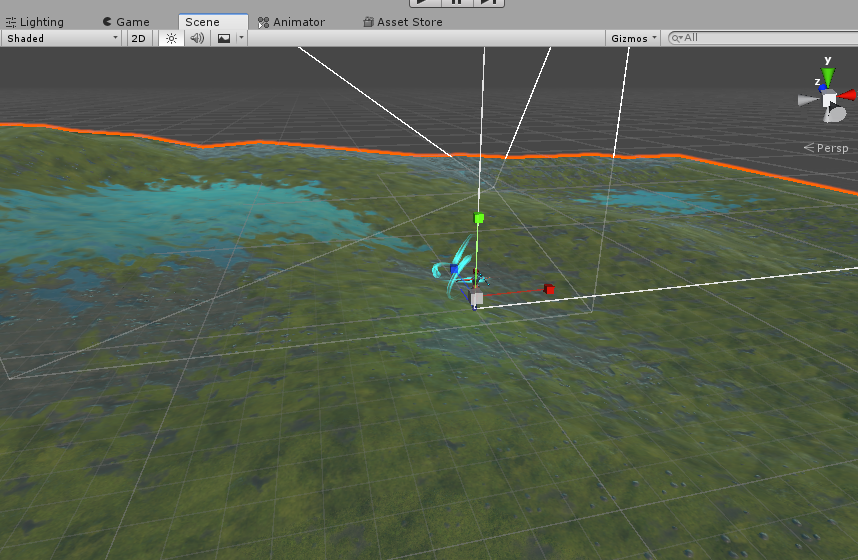Click the center cube of orientation gizmo
The height and width of the screenshot is (560, 858).
tap(830, 100)
